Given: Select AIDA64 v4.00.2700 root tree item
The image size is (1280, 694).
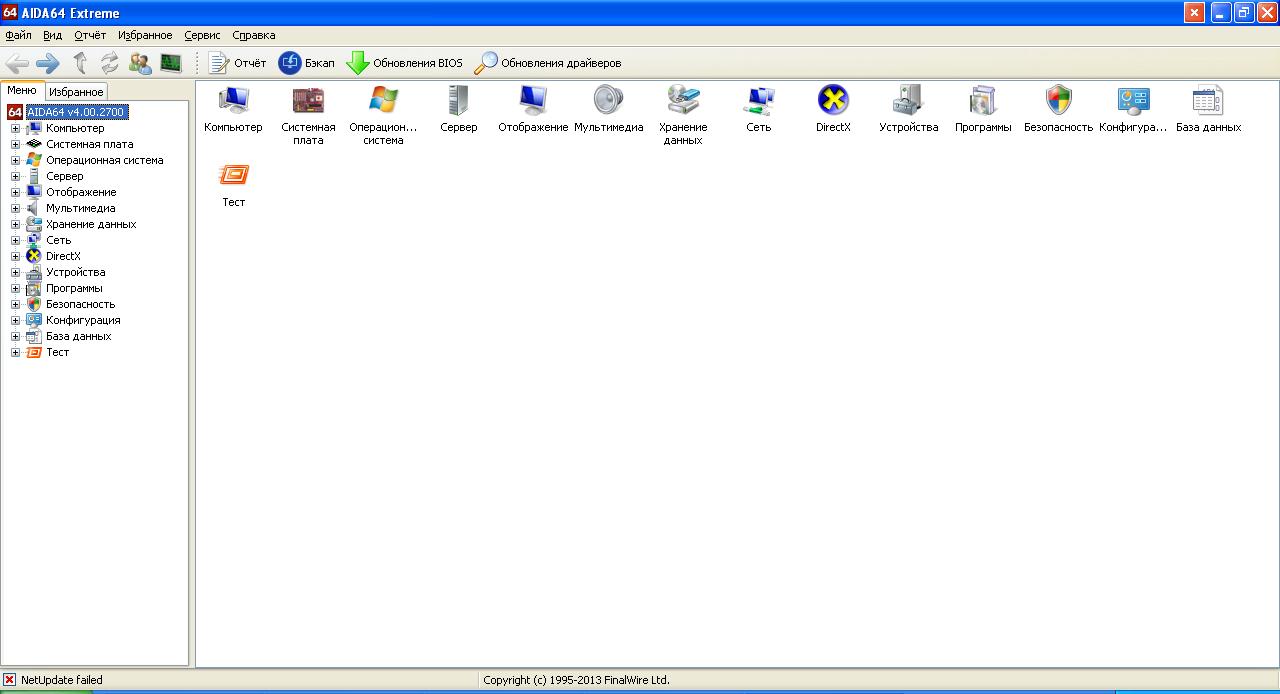Looking at the screenshot, I should pos(76,112).
